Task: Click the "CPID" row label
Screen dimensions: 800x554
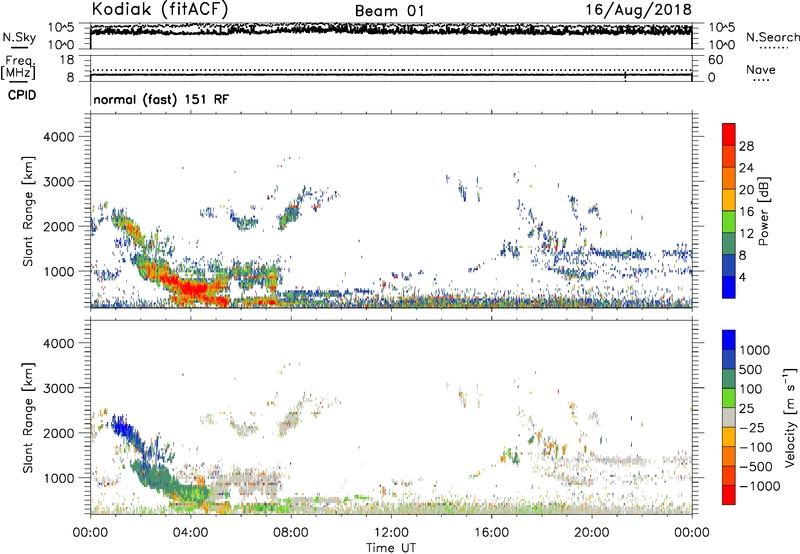Action: click(x=22, y=95)
